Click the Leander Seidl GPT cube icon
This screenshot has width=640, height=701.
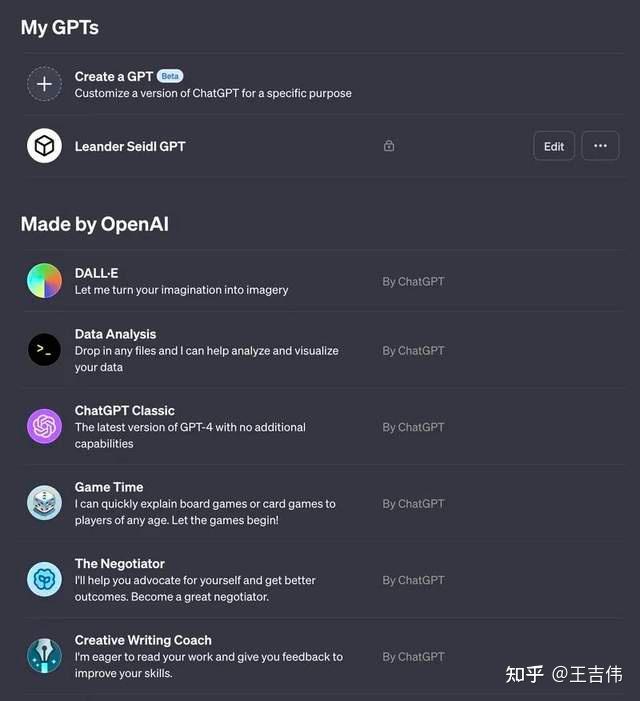coord(44,146)
